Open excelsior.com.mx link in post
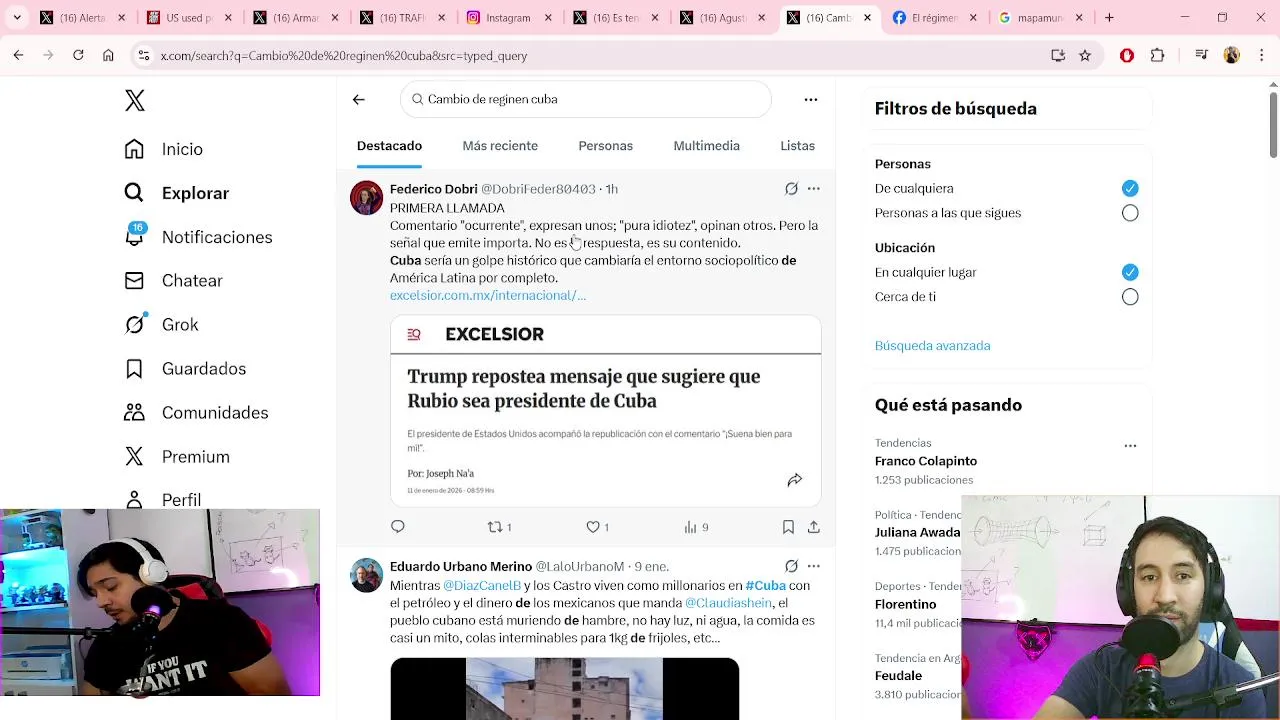Screen dimensions: 1280x720 [x=488, y=295]
